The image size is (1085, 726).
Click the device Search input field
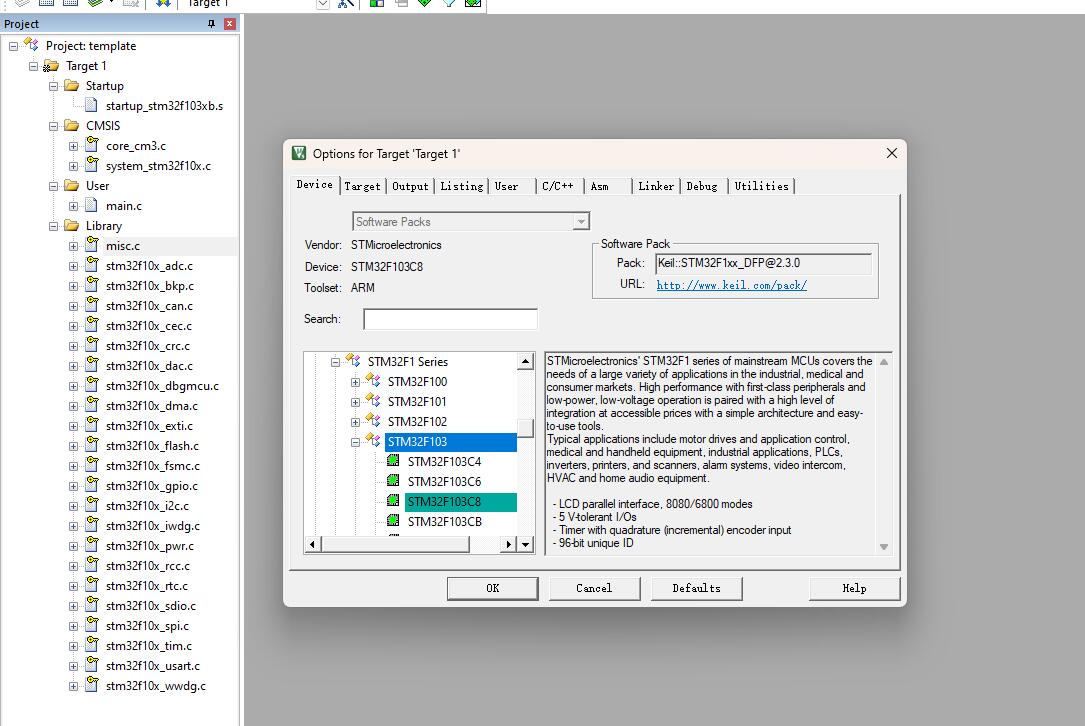(450, 319)
